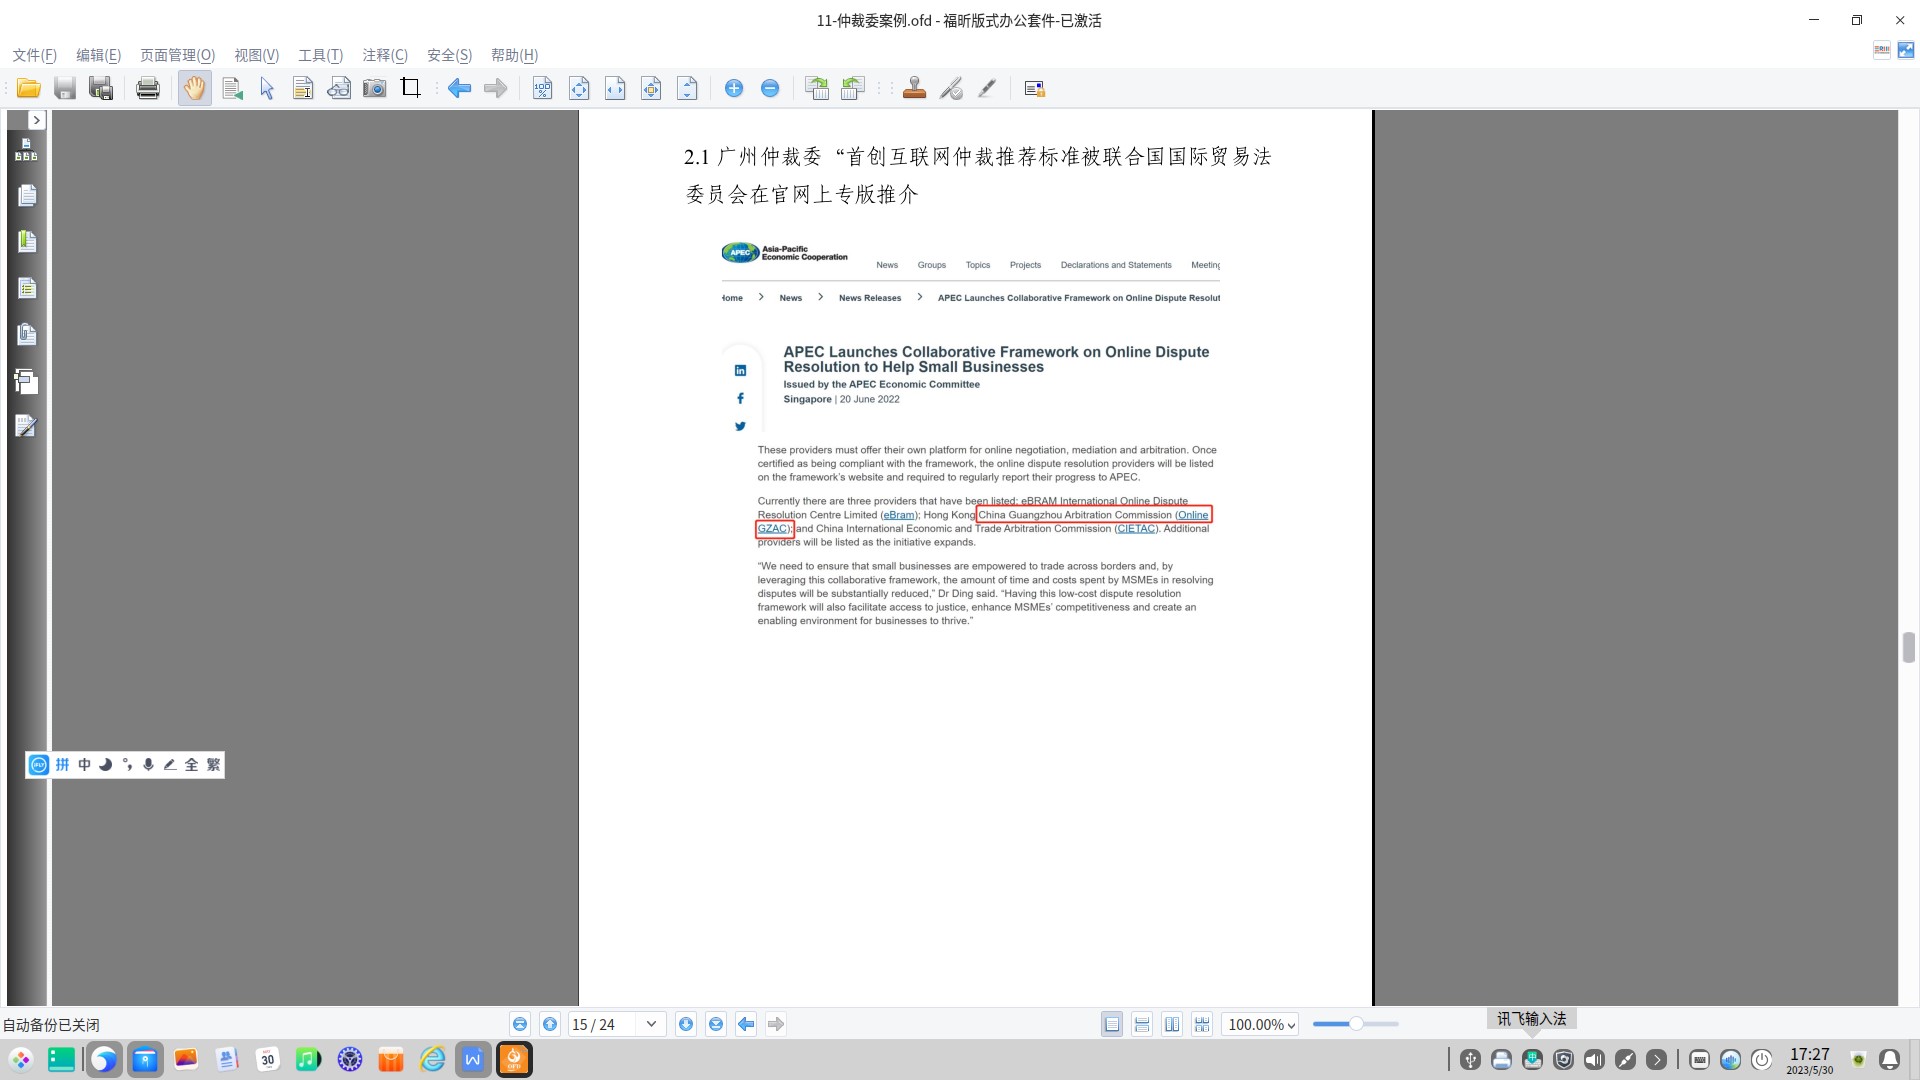
Task: Select the pencil annotation tool
Action: pos(987,89)
